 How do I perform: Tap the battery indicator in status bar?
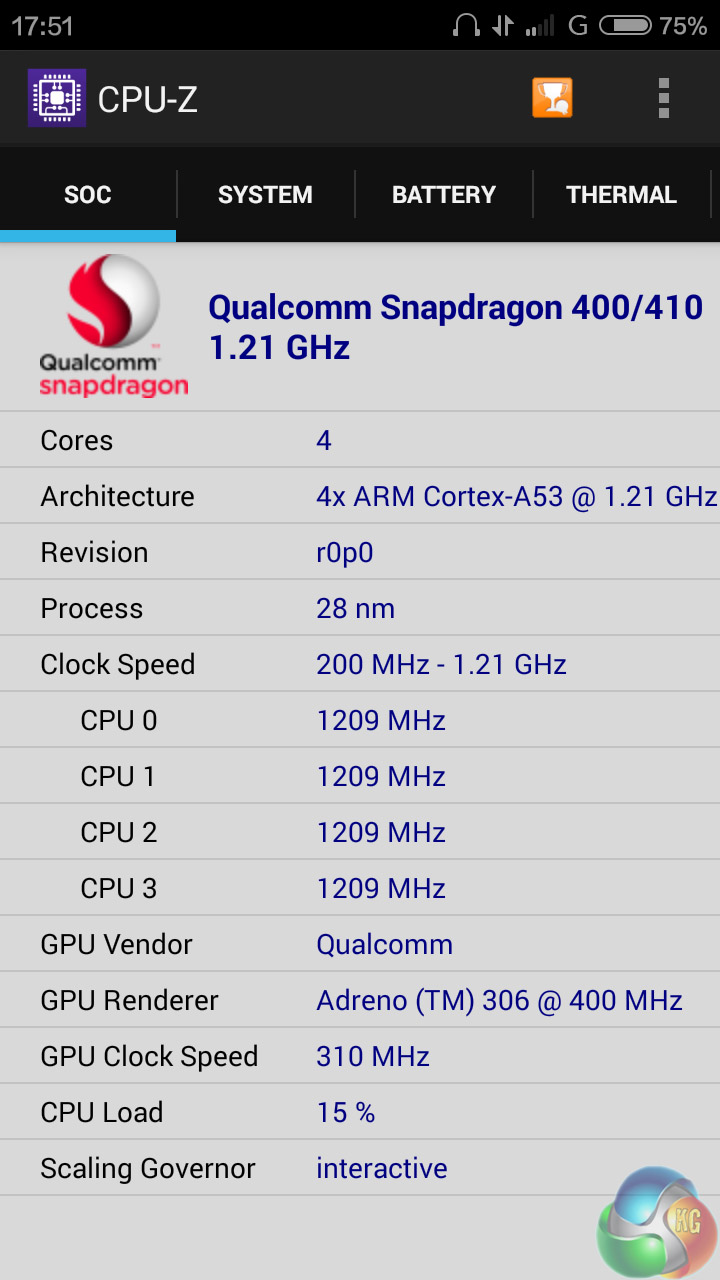coord(625,26)
